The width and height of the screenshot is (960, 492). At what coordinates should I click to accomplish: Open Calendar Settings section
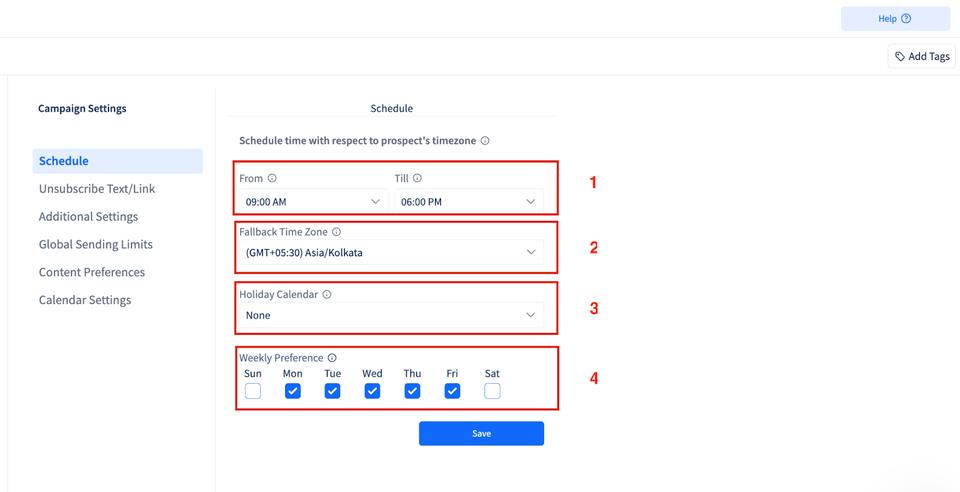(85, 300)
